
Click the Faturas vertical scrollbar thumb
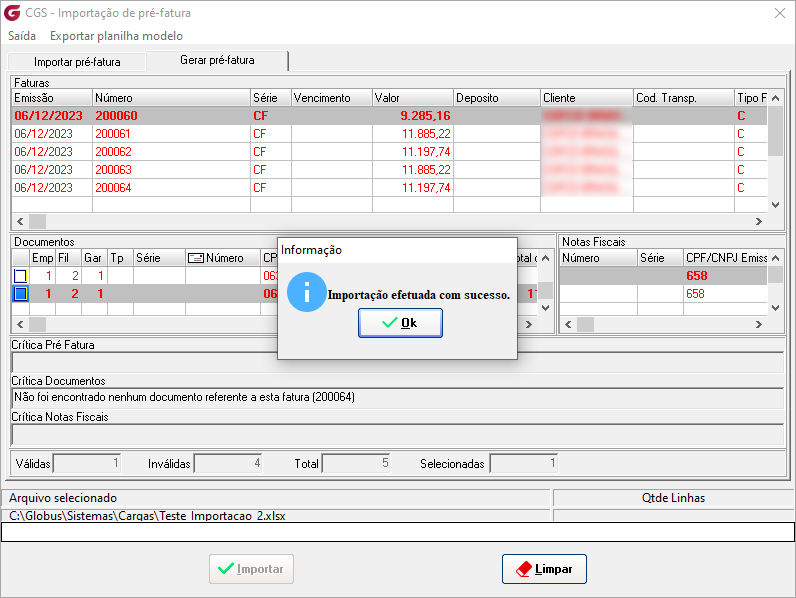[x=775, y=131]
